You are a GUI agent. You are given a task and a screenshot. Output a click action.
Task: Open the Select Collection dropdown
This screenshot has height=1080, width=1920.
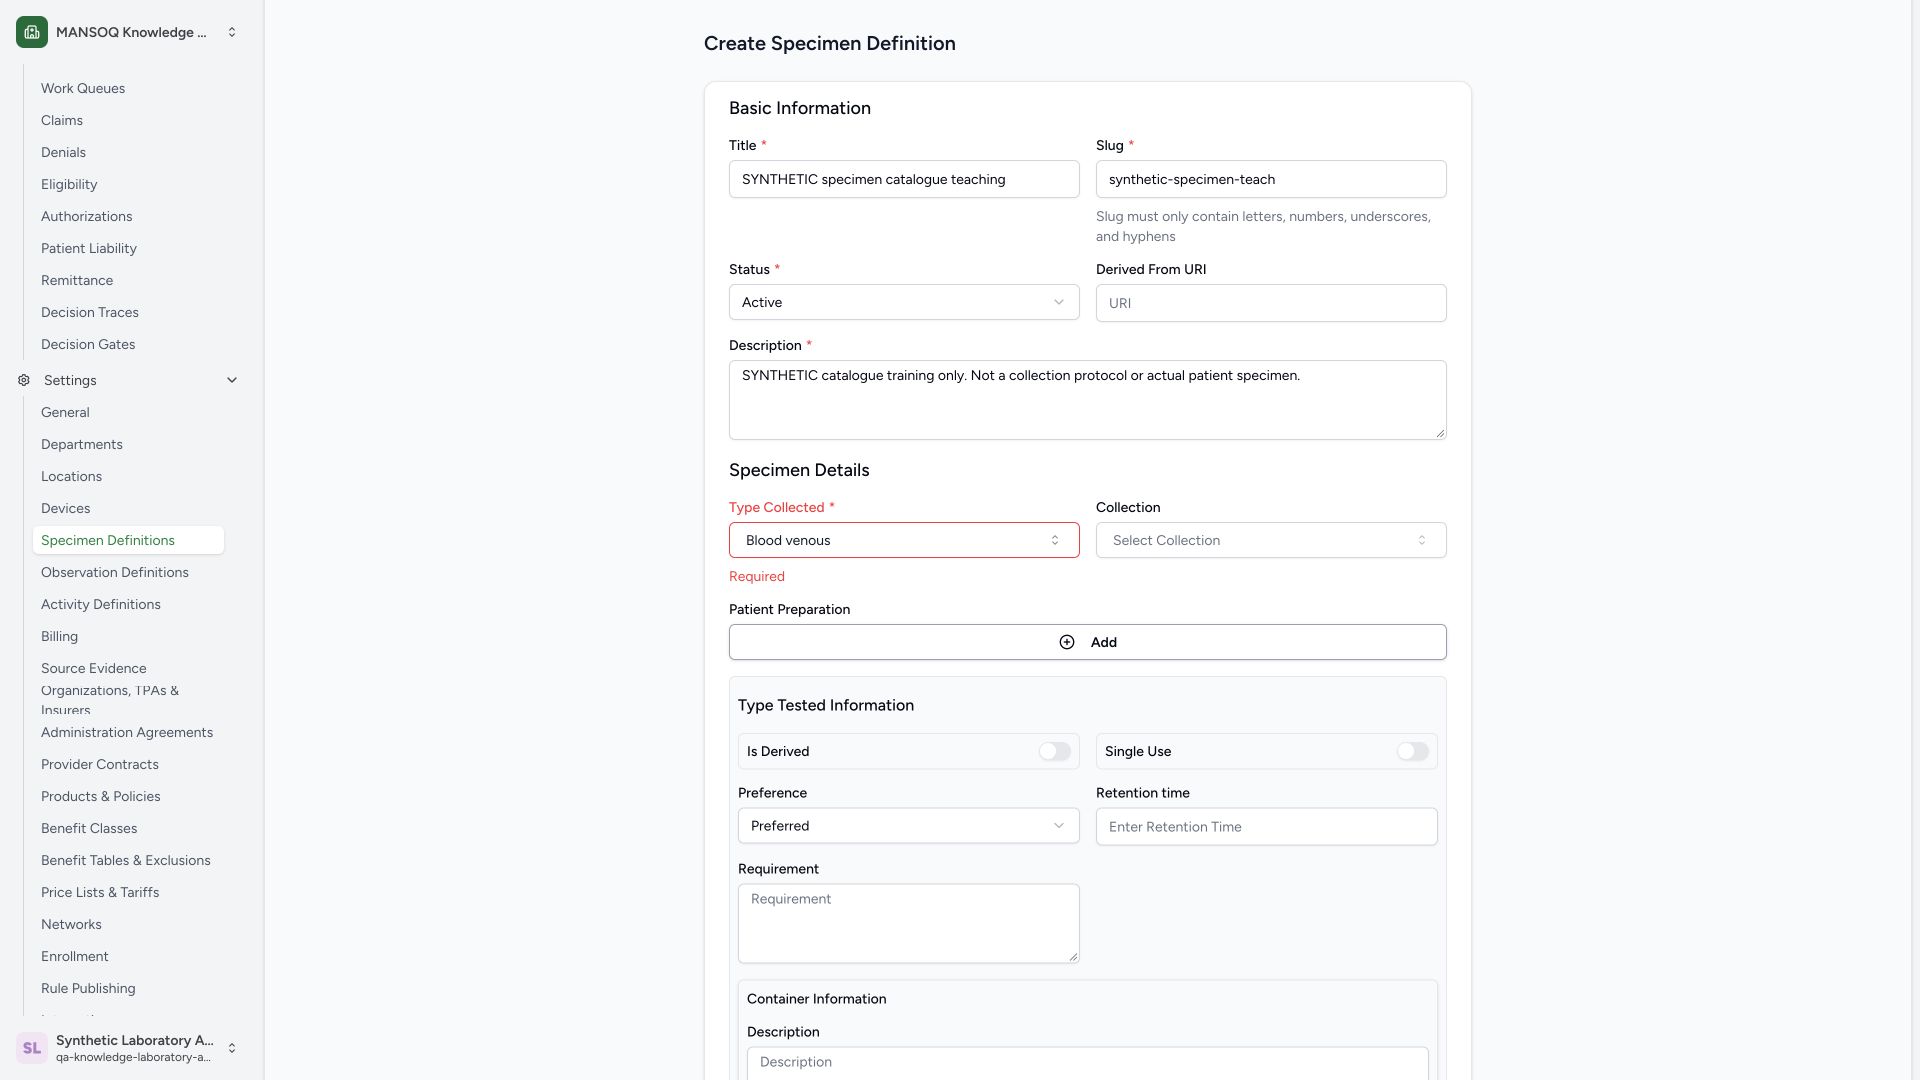pos(1271,540)
